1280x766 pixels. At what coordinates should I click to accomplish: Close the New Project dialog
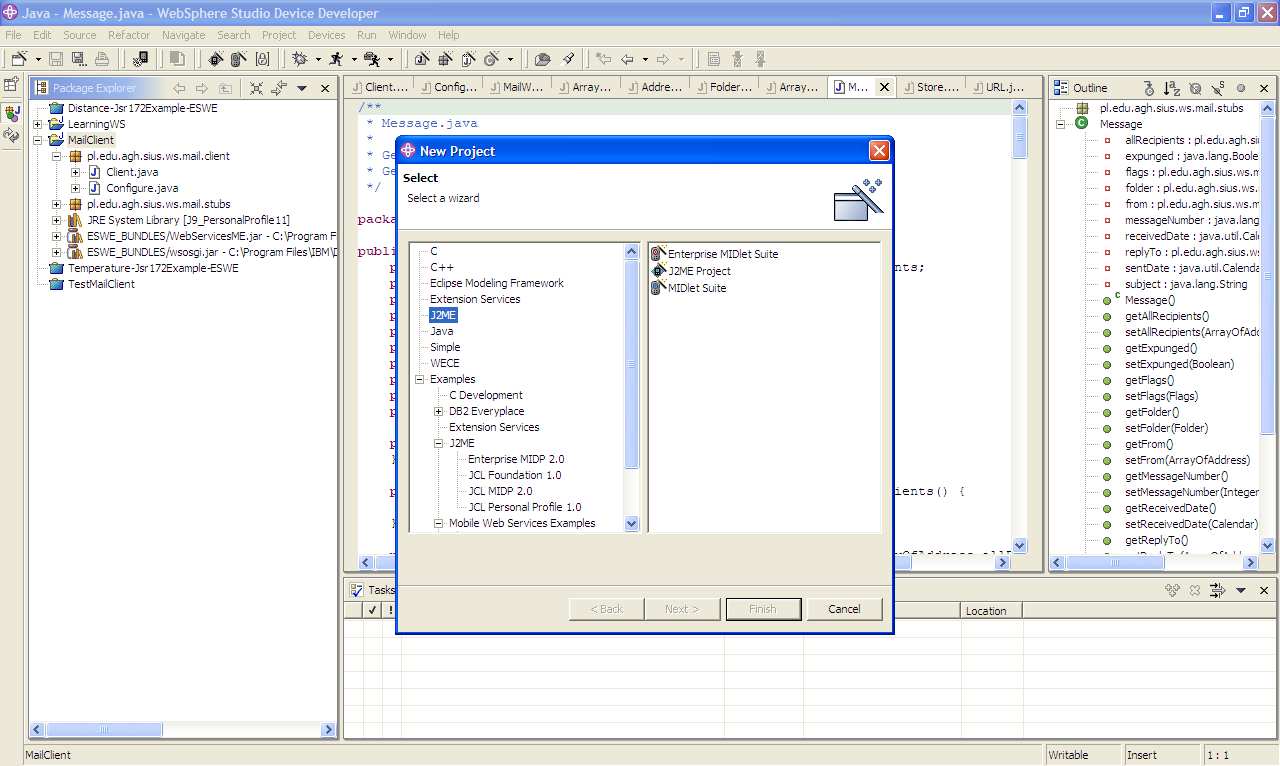point(879,151)
